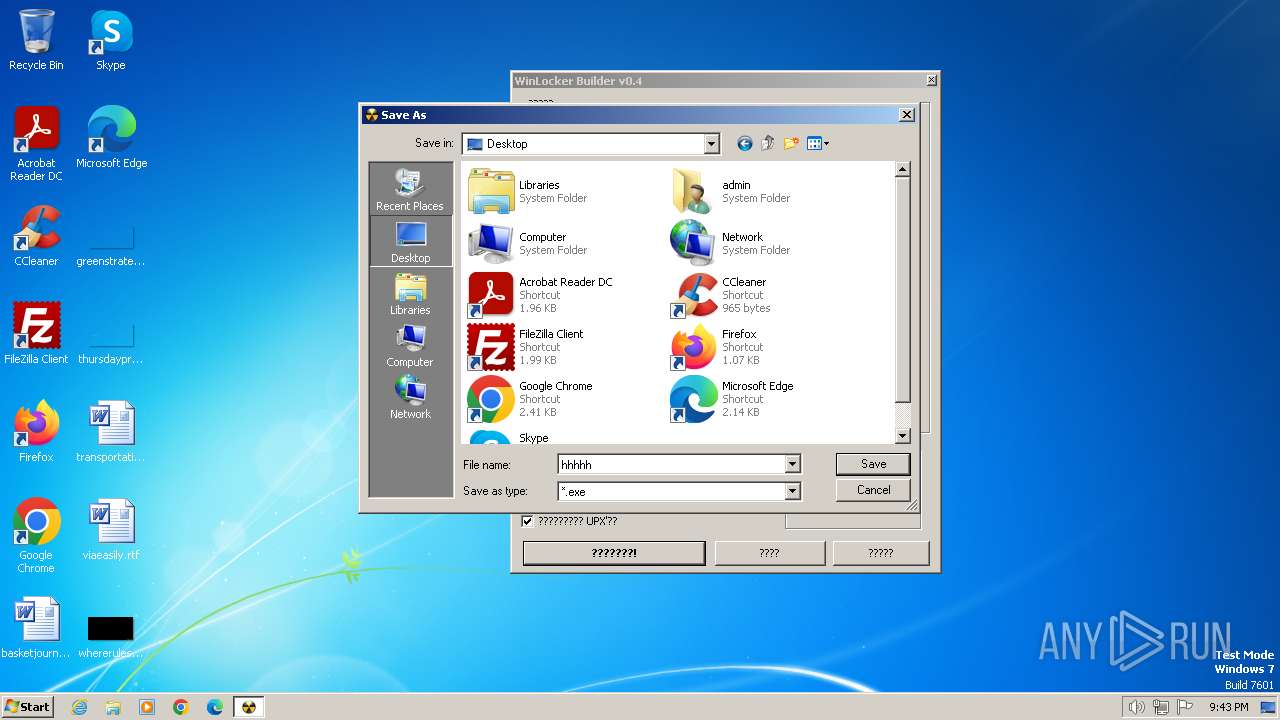Click the 9:43 PM clock in taskbar

click(1228, 707)
